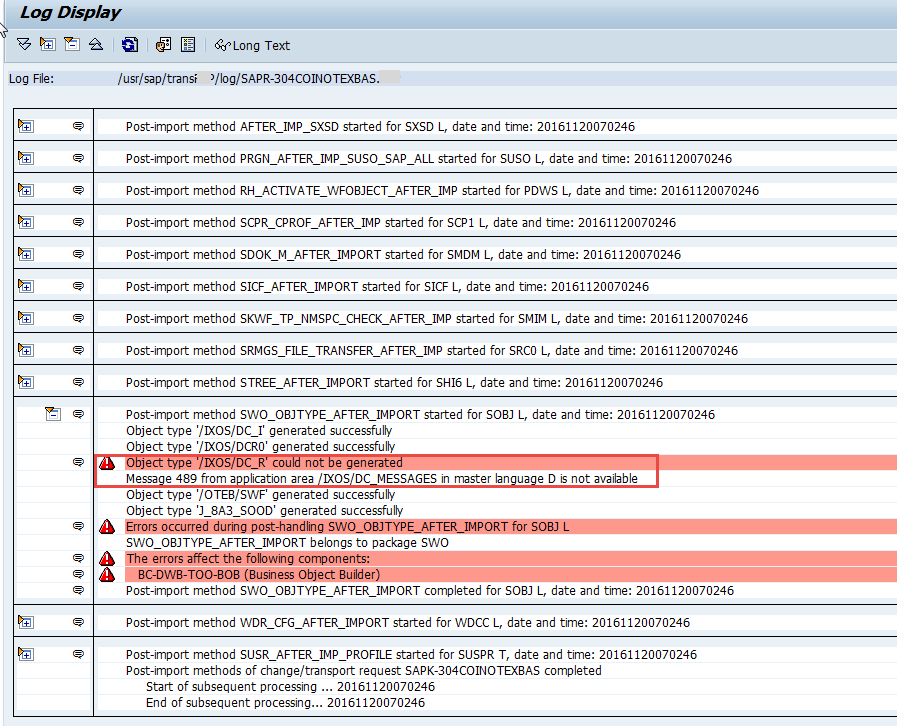Click error icon on 'The errors affect' row
The height and width of the screenshot is (726, 897).
(x=107, y=559)
